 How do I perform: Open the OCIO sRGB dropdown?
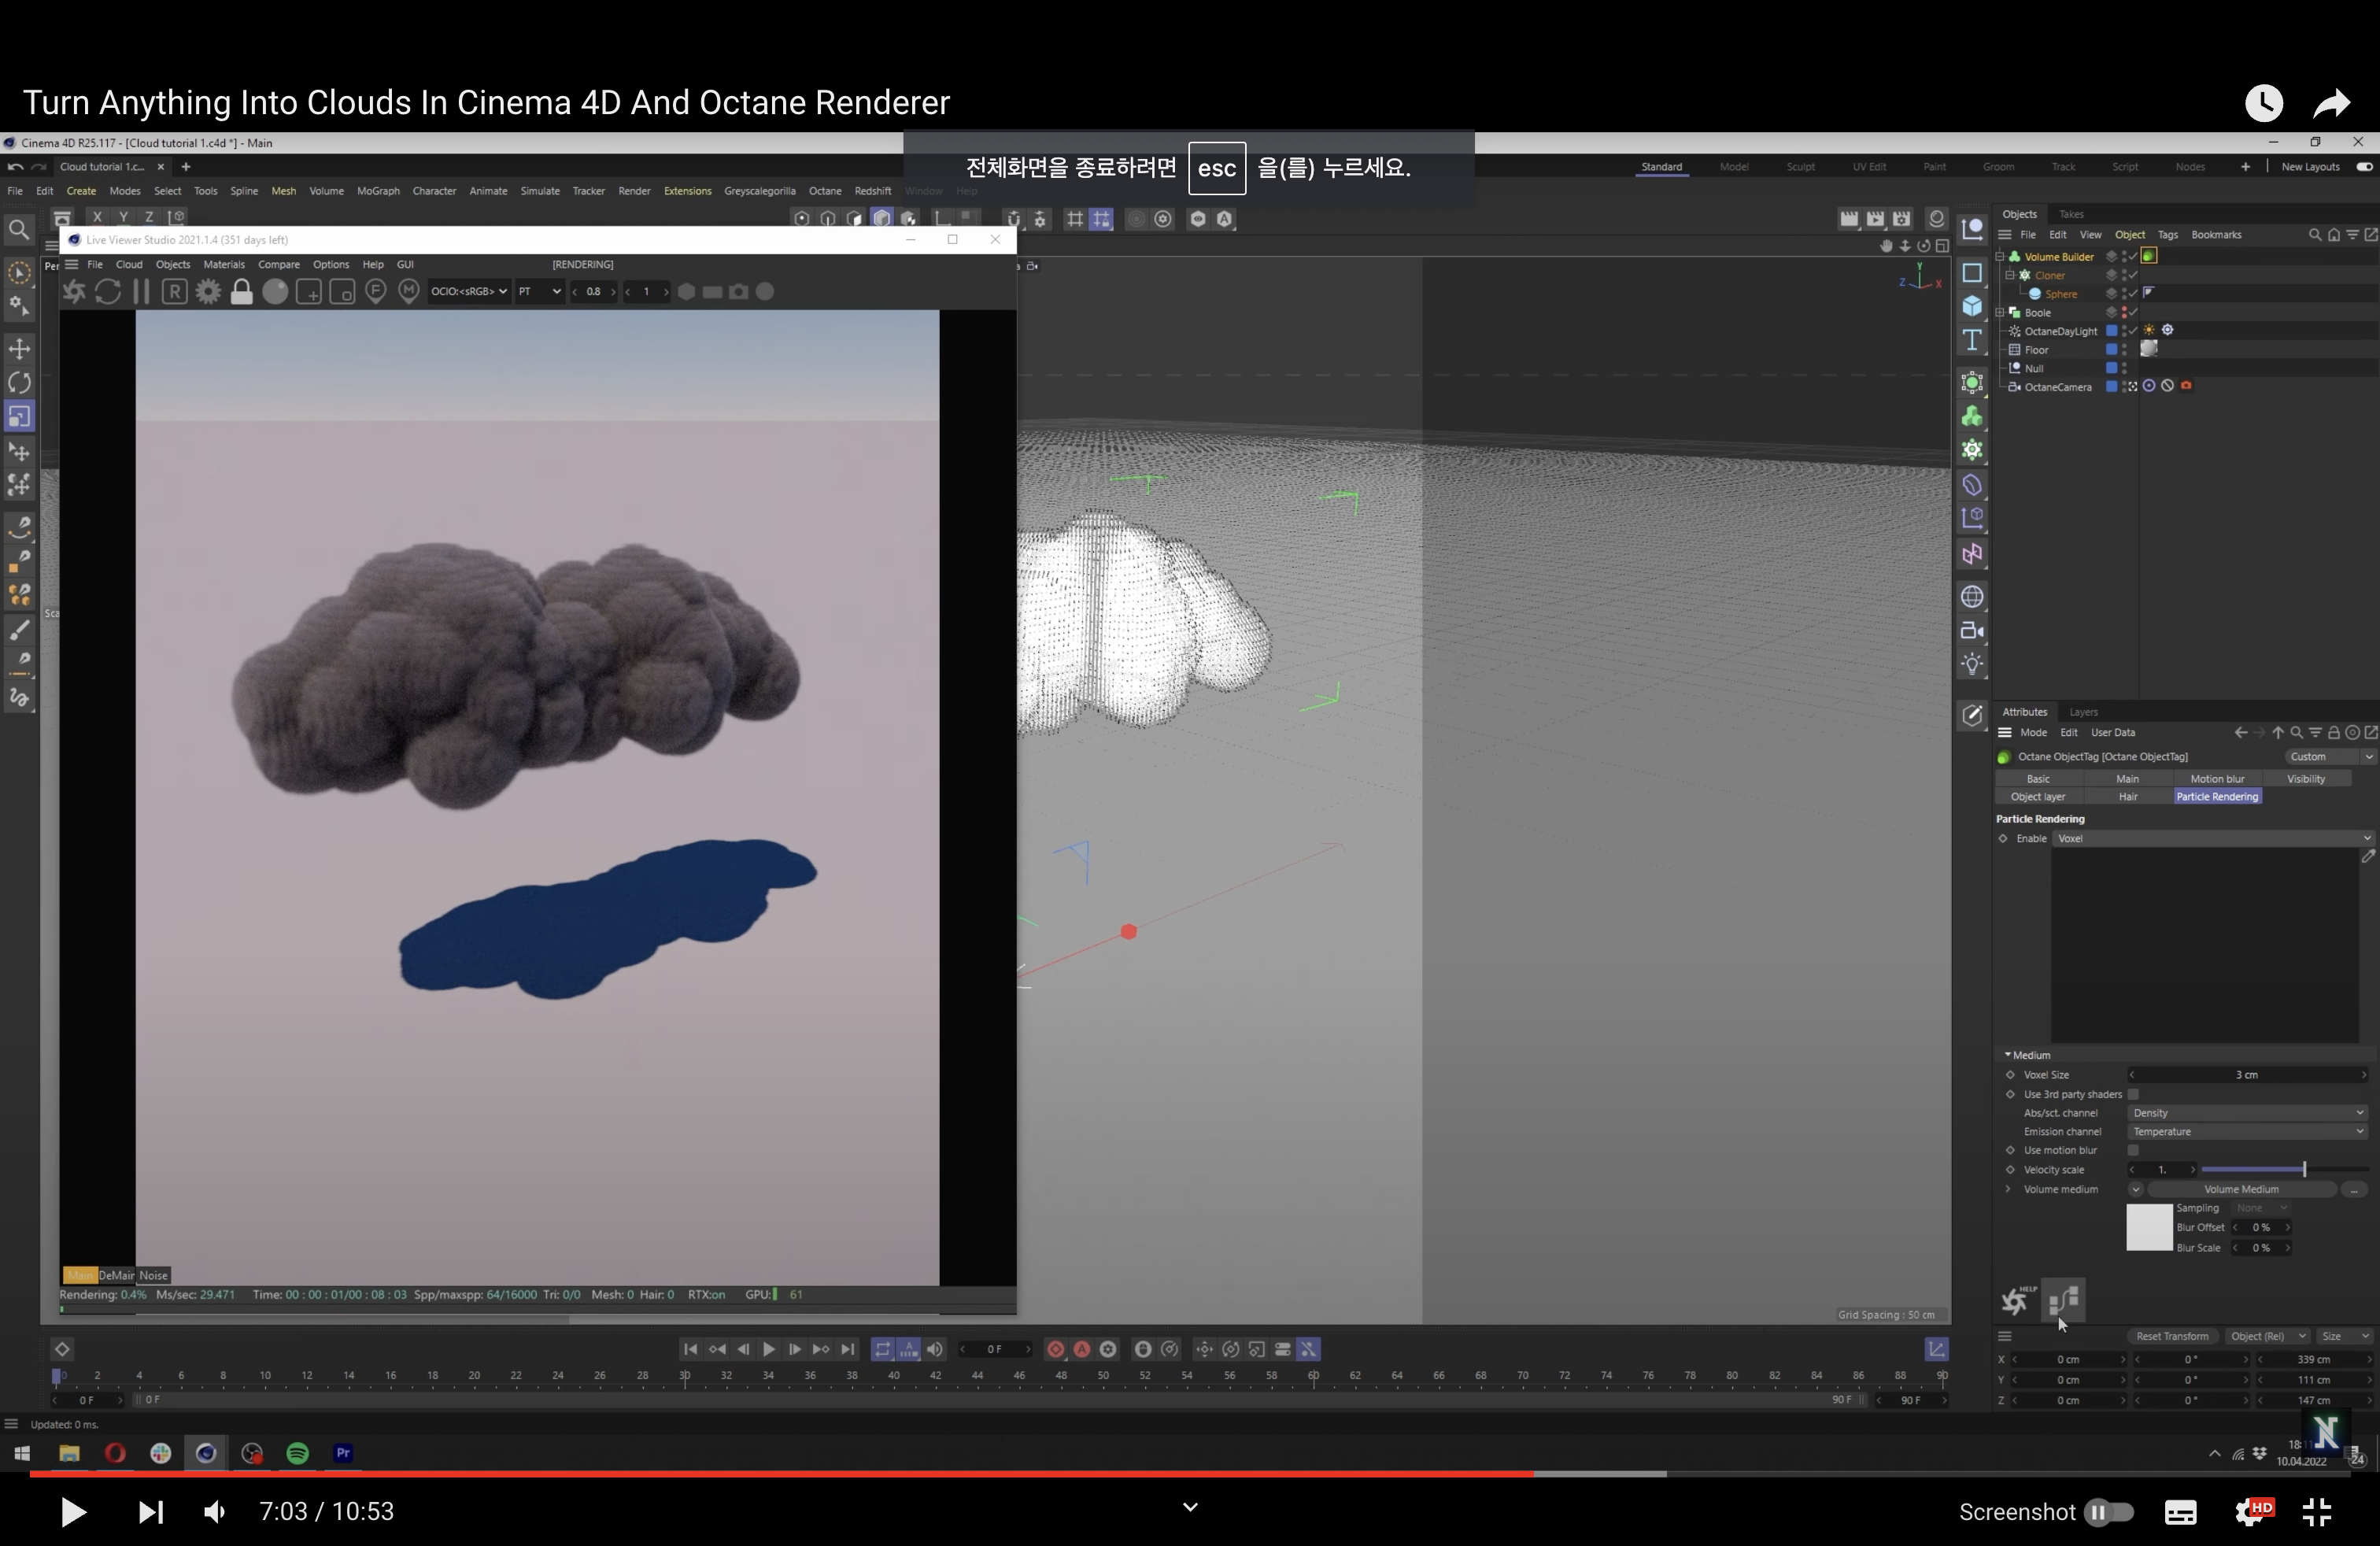click(x=468, y=291)
